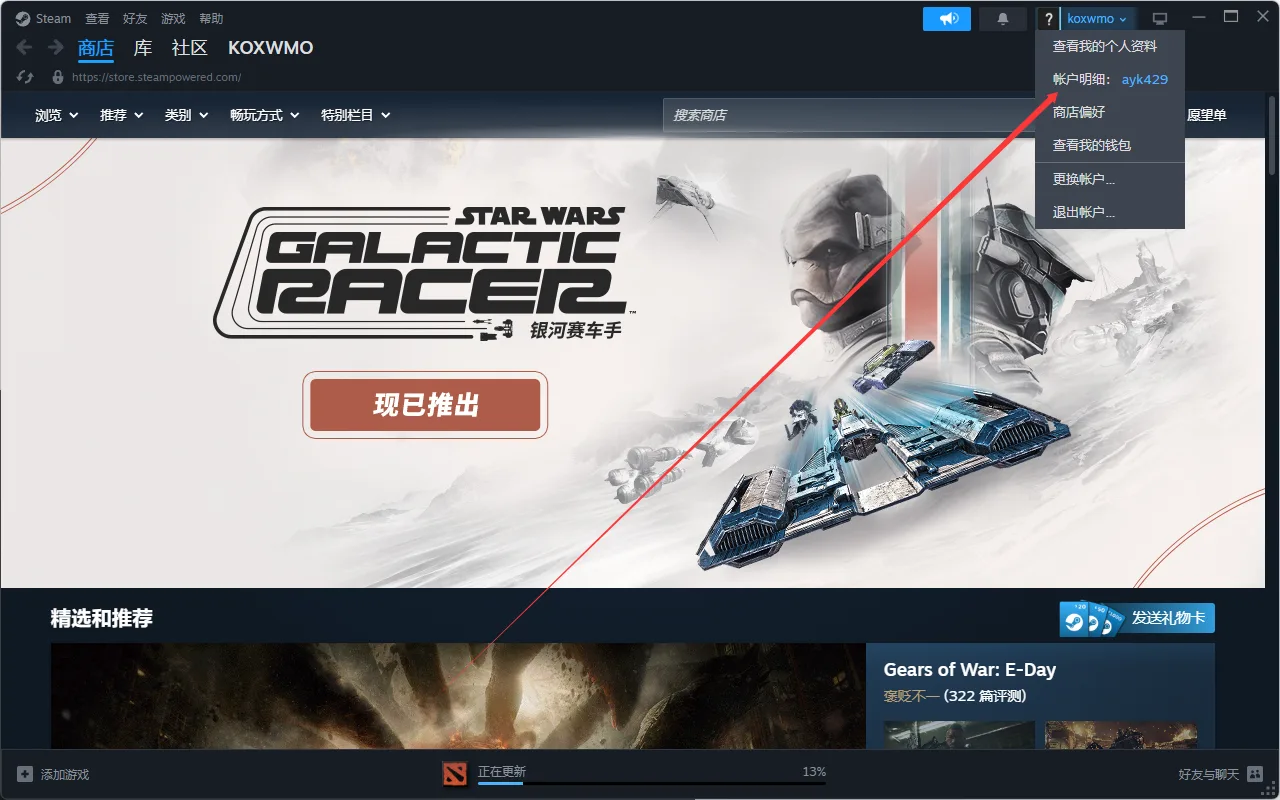Open the 好友 menu
The height and width of the screenshot is (800, 1280).
tap(135, 18)
